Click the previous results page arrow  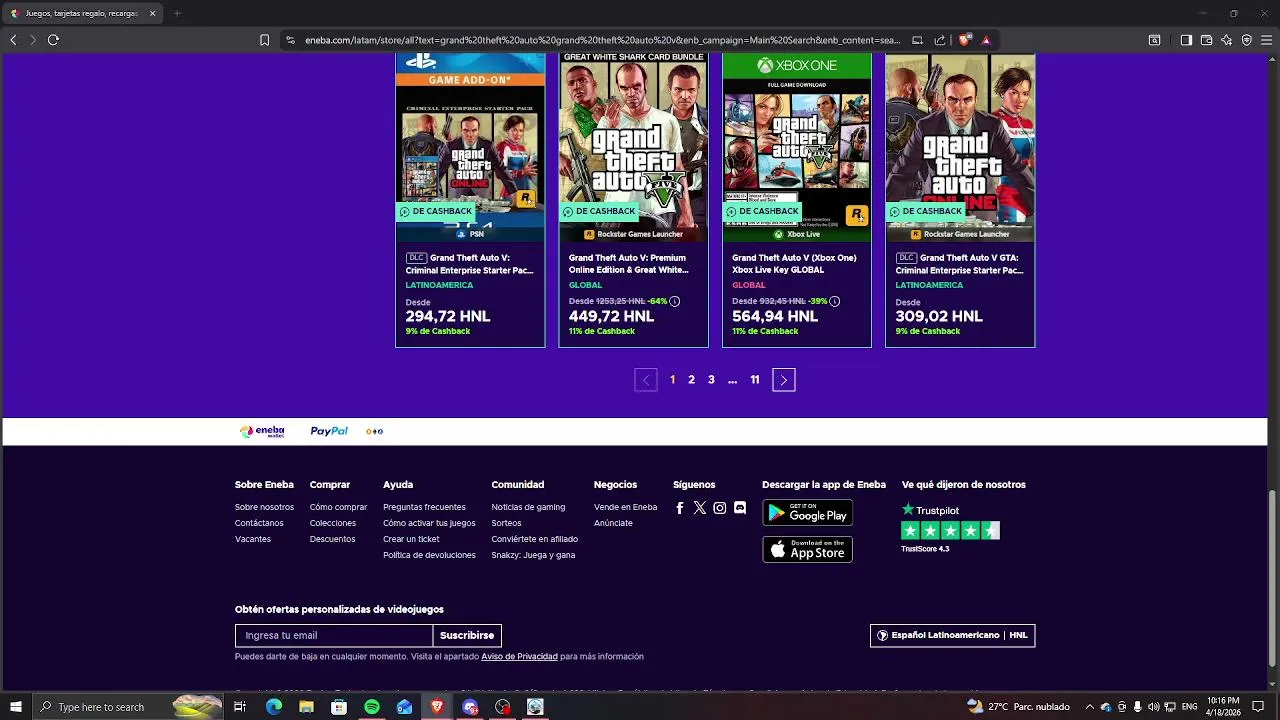(646, 380)
